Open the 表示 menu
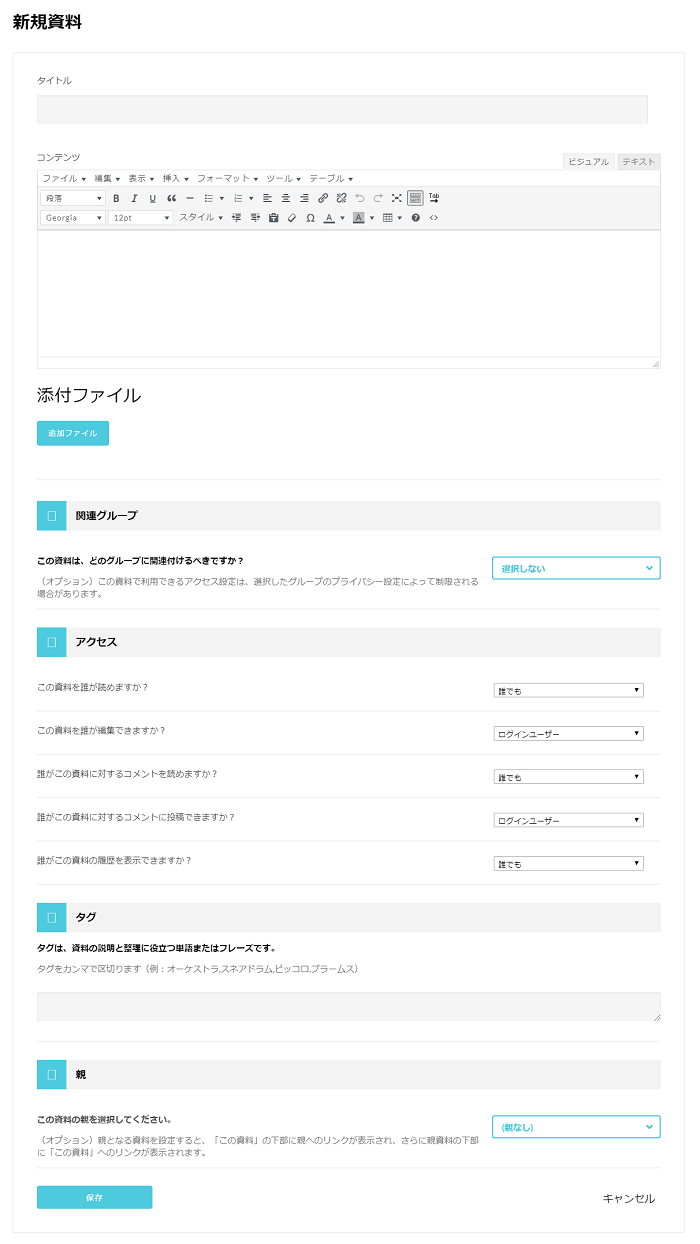 click(141, 178)
